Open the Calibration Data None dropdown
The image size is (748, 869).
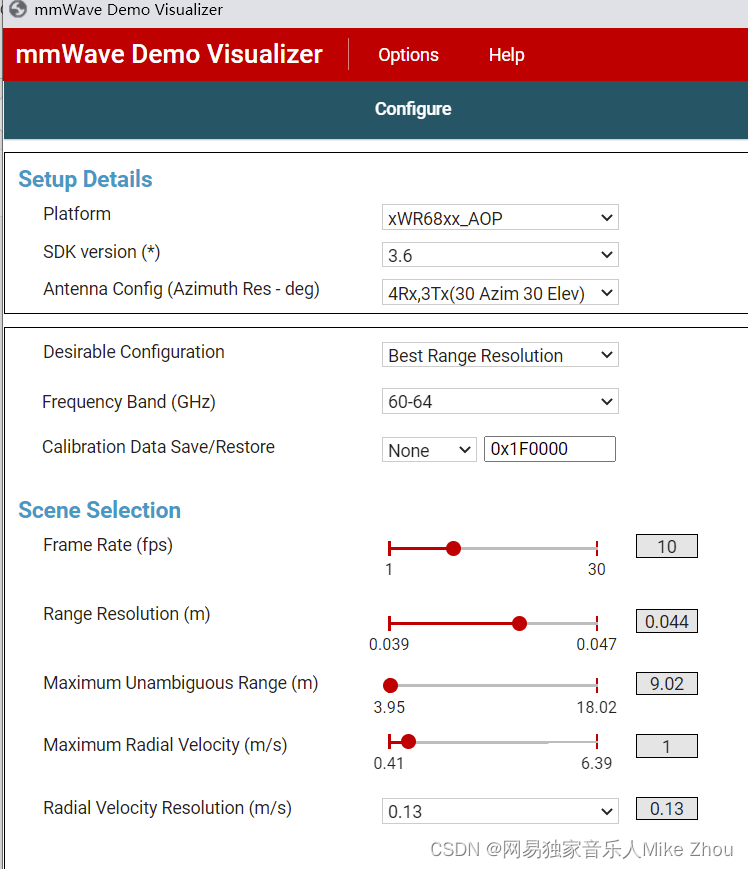point(429,449)
